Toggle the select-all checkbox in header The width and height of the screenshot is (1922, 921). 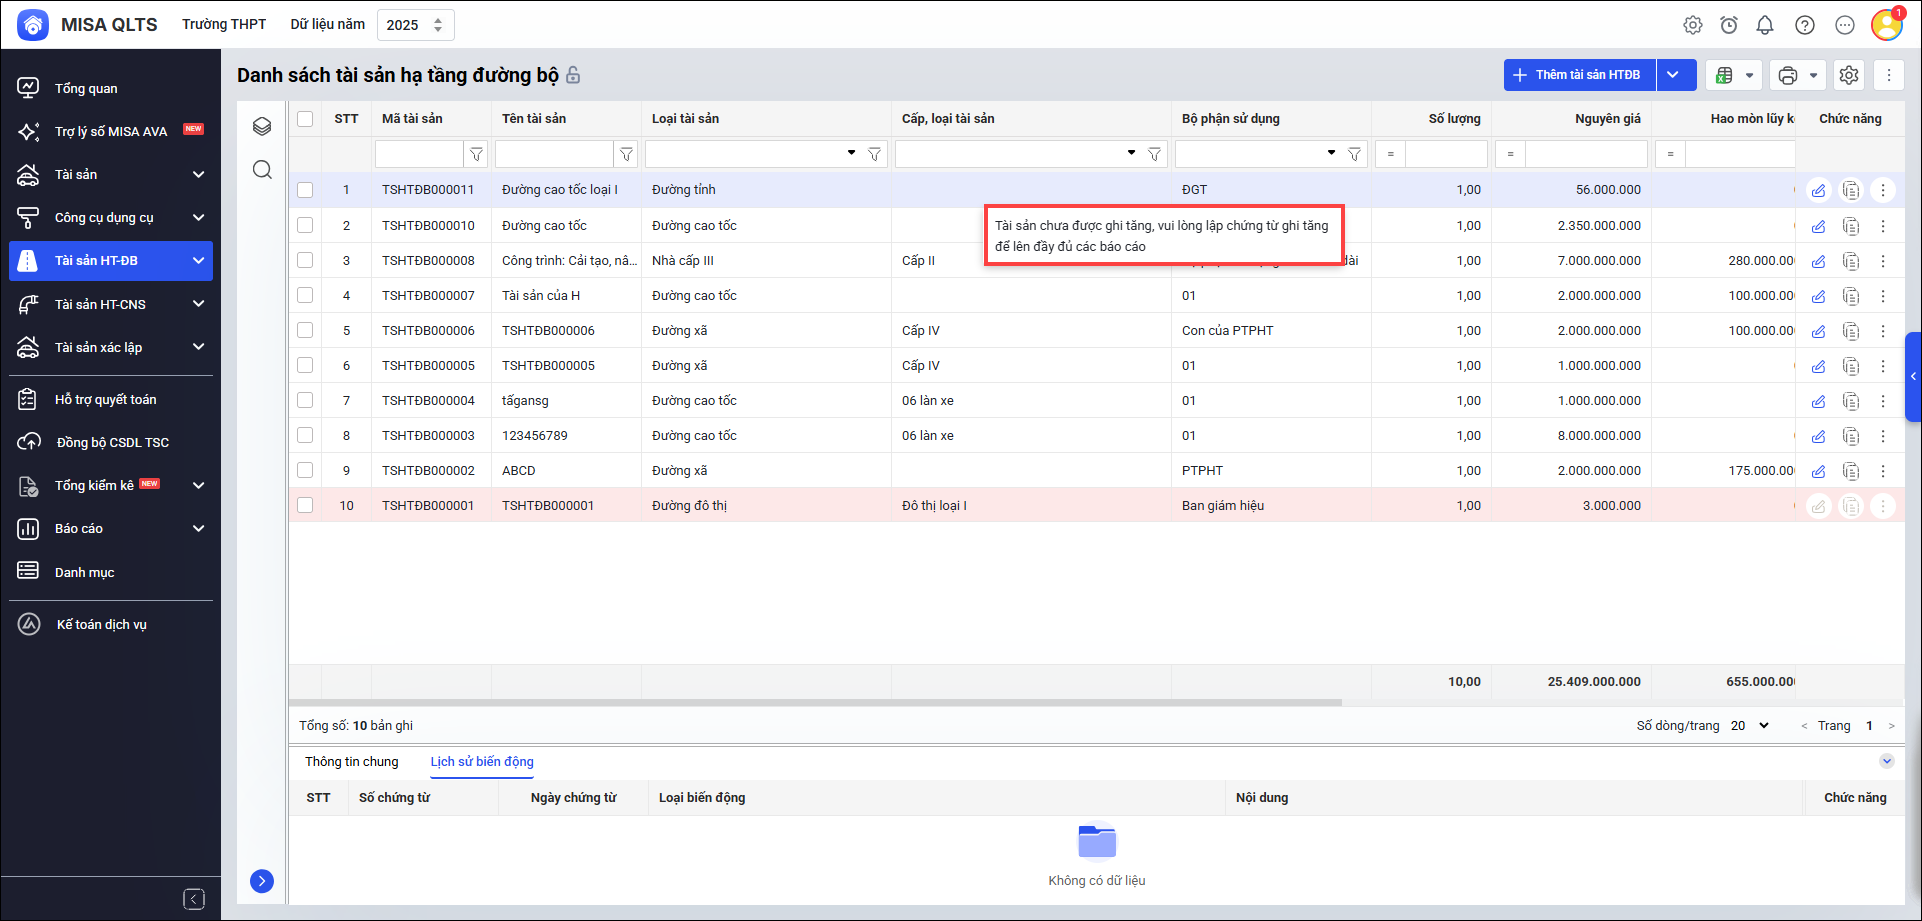(x=305, y=119)
